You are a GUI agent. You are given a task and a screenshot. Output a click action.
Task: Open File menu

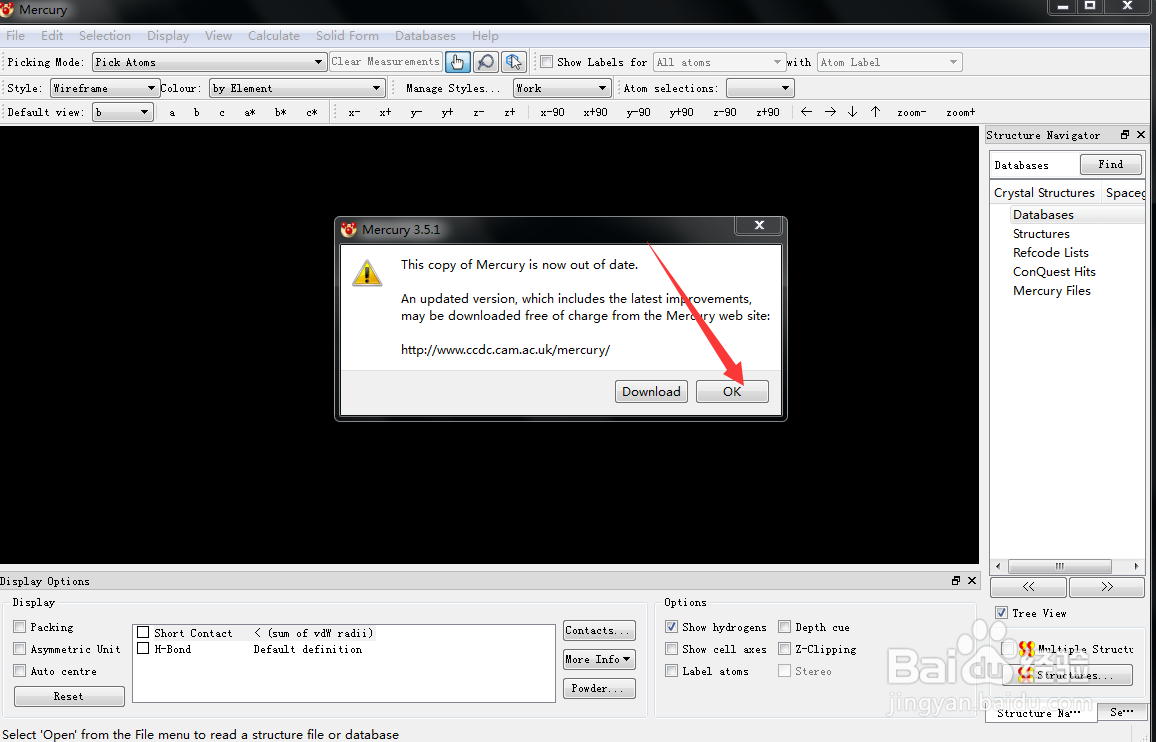click(x=15, y=35)
